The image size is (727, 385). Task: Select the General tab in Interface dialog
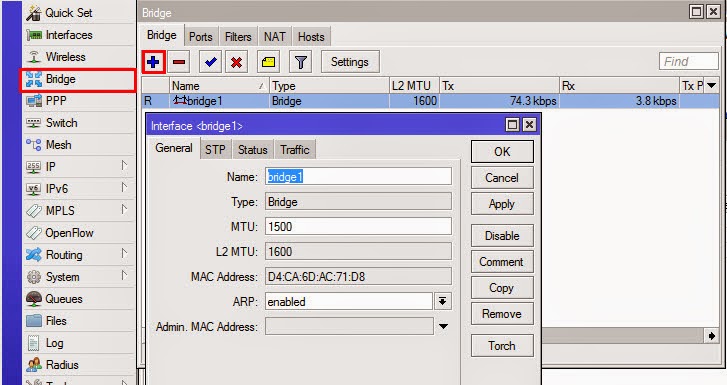tap(174, 148)
